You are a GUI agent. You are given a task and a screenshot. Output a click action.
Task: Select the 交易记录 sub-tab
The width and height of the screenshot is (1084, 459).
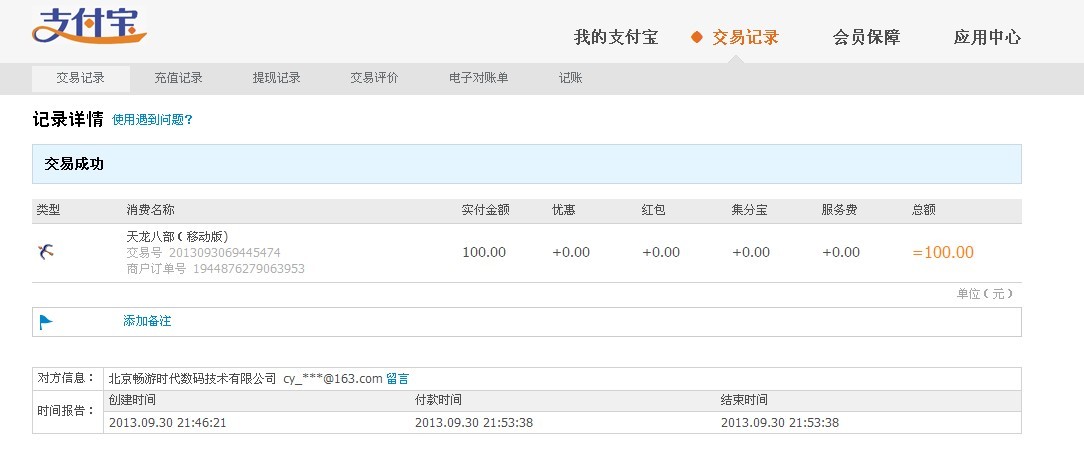coord(81,78)
